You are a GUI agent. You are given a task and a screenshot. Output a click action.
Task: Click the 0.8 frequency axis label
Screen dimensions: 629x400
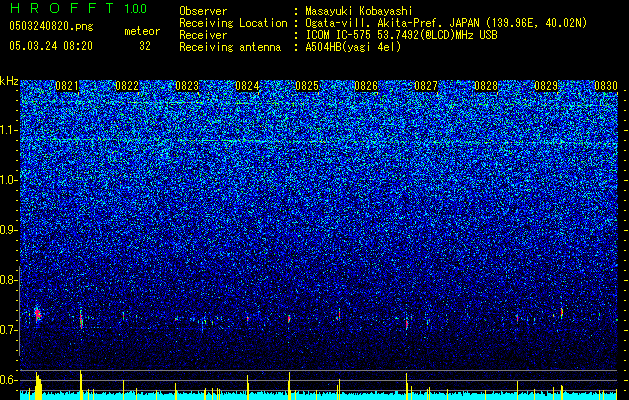[x=7, y=280]
